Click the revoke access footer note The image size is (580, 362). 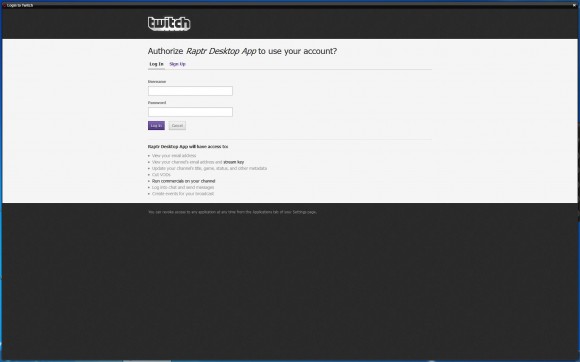pyautogui.click(x=232, y=212)
